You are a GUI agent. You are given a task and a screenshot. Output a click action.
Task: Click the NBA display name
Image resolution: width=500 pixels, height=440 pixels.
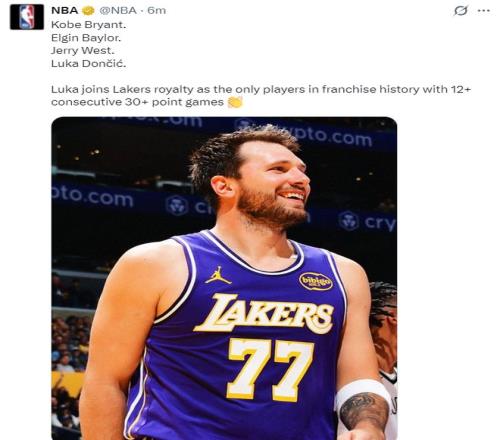(x=65, y=11)
